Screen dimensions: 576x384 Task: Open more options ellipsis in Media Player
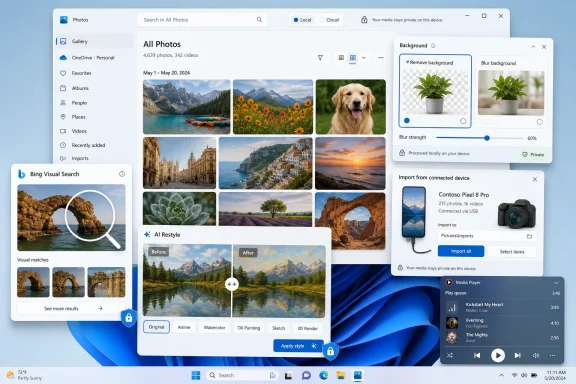552,355
